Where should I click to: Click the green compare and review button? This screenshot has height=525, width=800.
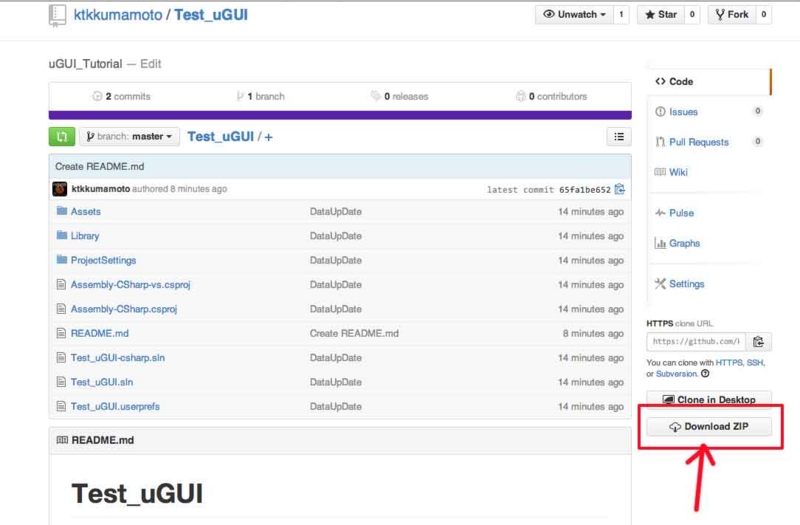[62, 137]
